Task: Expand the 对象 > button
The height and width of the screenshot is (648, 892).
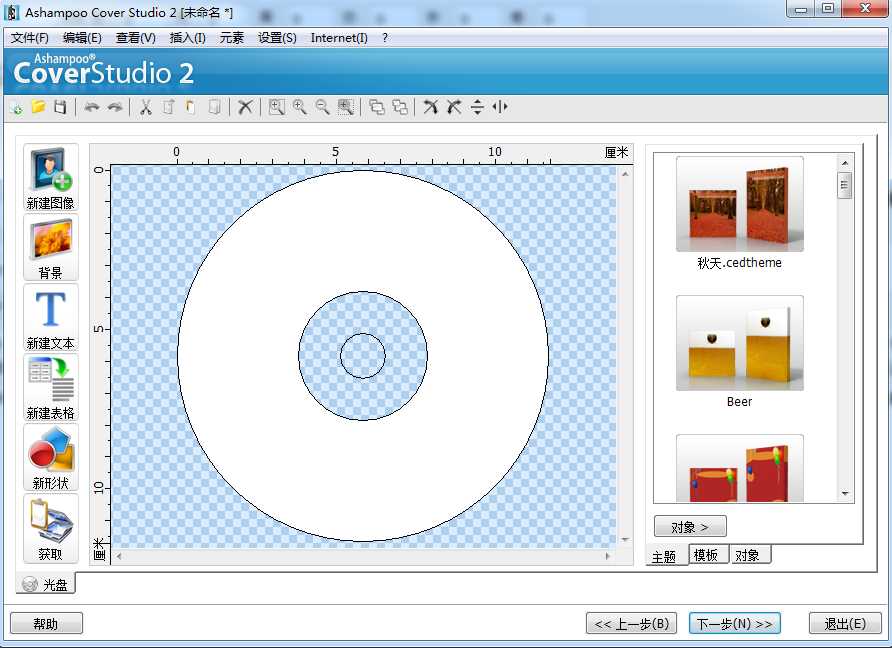Action: [x=690, y=526]
